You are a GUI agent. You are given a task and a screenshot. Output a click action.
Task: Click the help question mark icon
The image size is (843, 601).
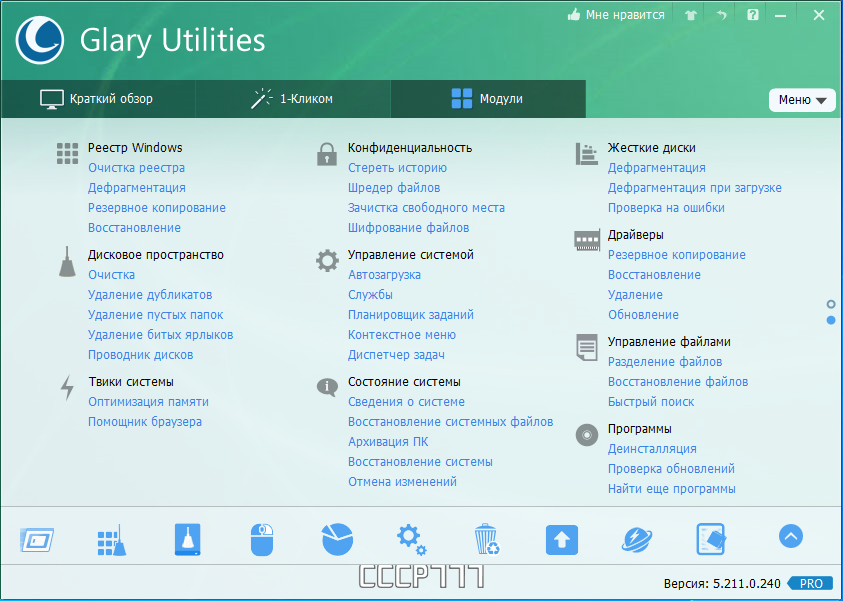coord(753,15)
